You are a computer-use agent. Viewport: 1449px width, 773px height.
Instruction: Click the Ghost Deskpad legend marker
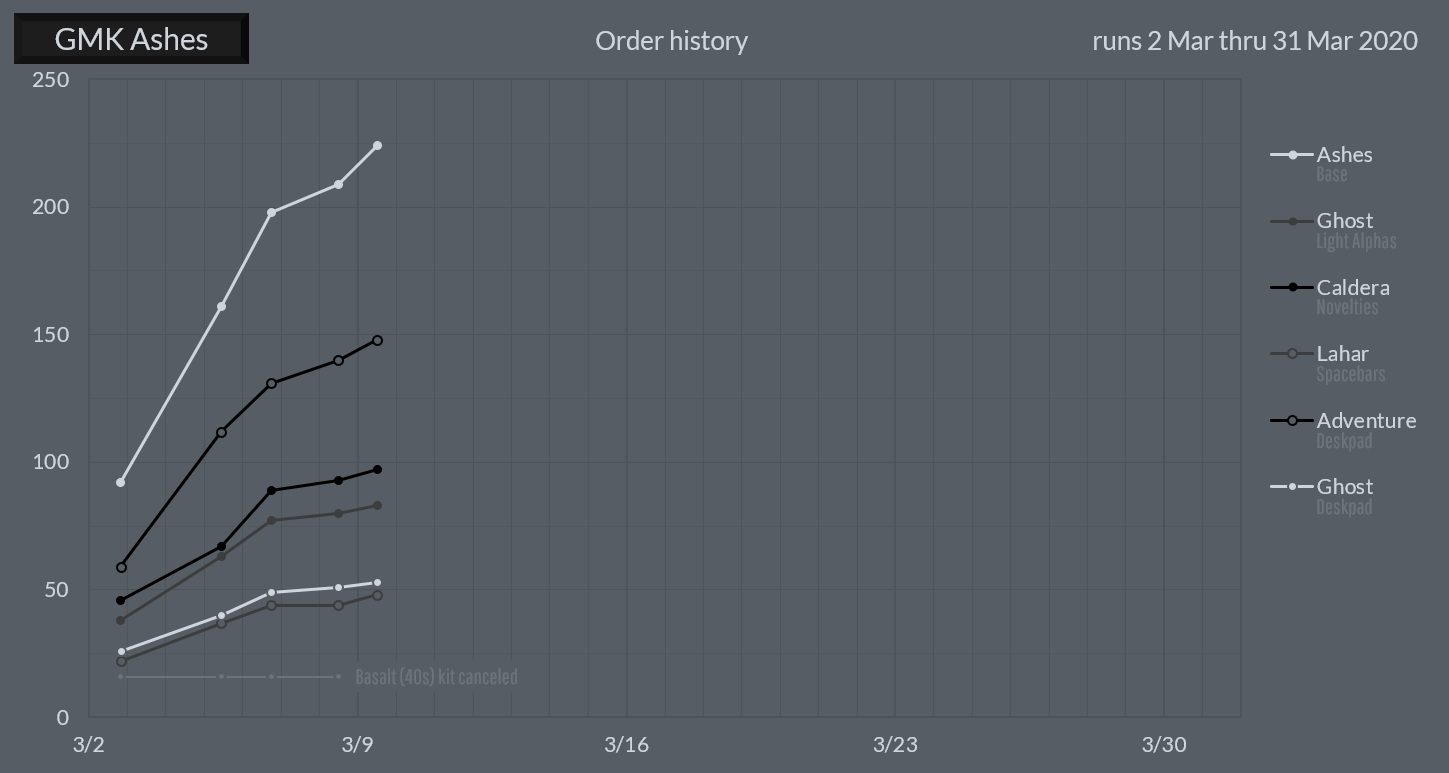click(1292, 487)
